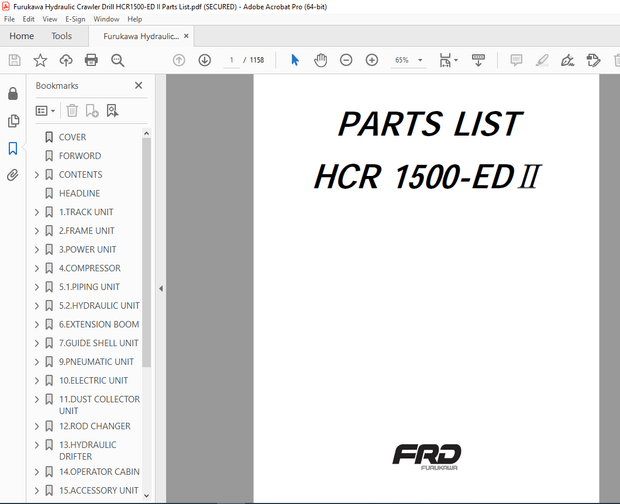This screenshot has height=504, width=620.
Task: Expand the 2.FRAME UNIT bookmark
Action: tap(37, 231)
